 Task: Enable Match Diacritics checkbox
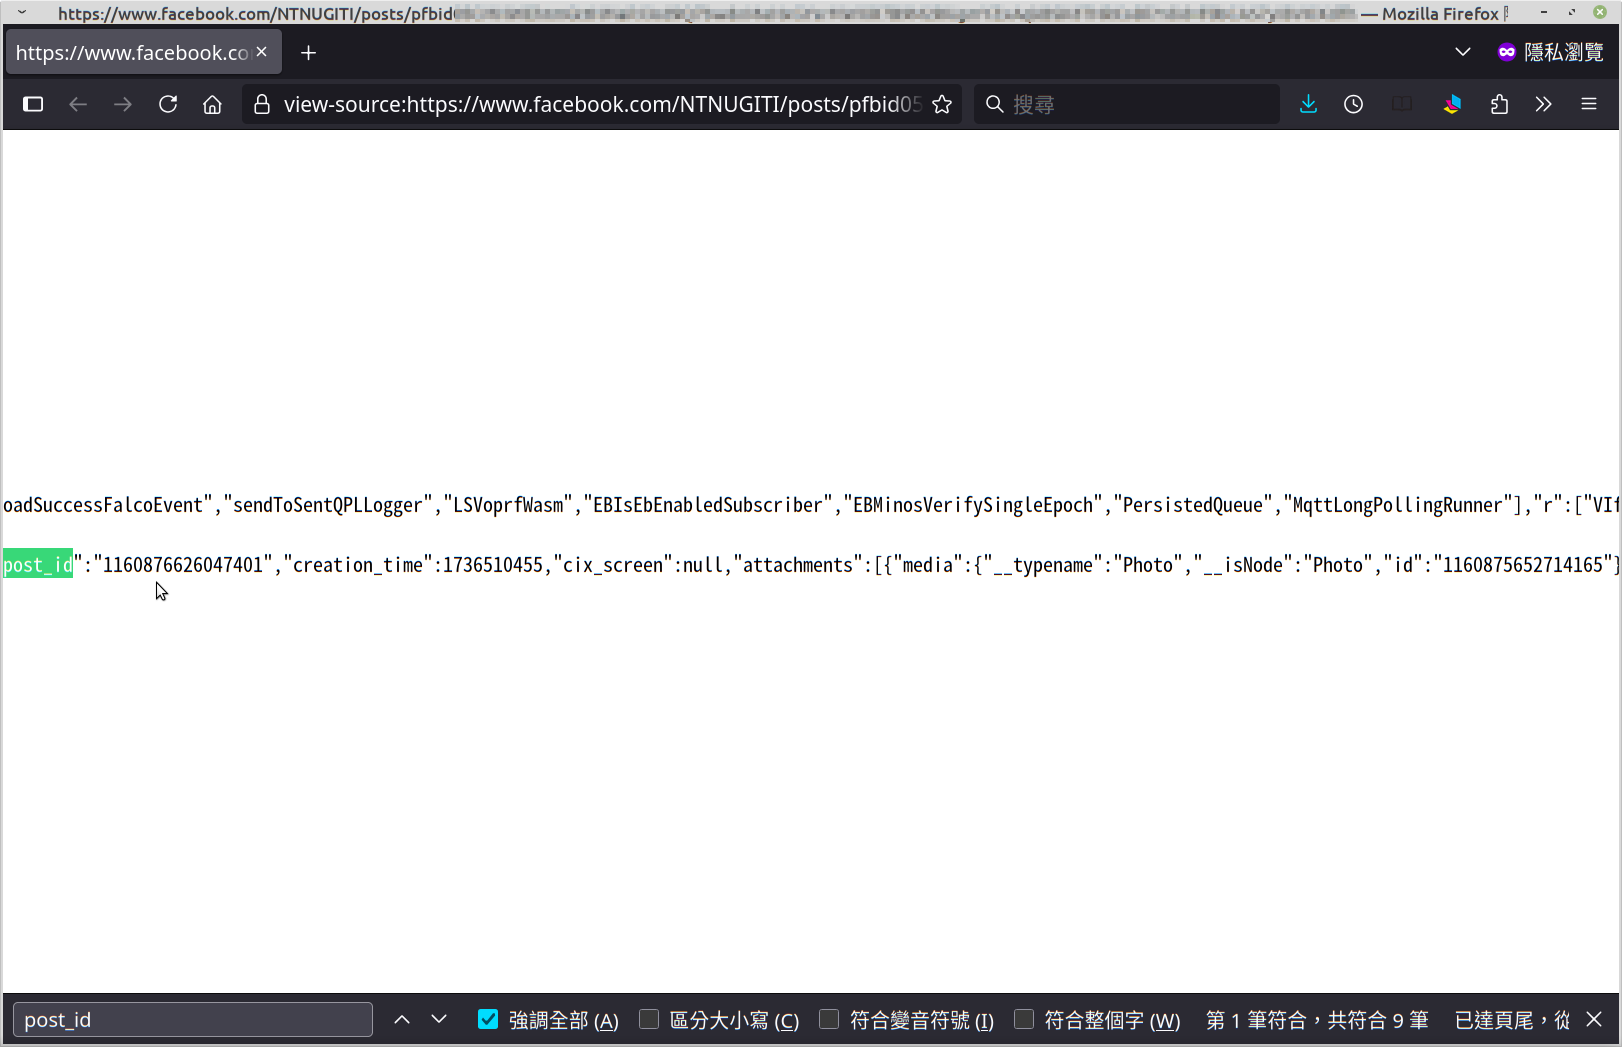click(829, 1019)
